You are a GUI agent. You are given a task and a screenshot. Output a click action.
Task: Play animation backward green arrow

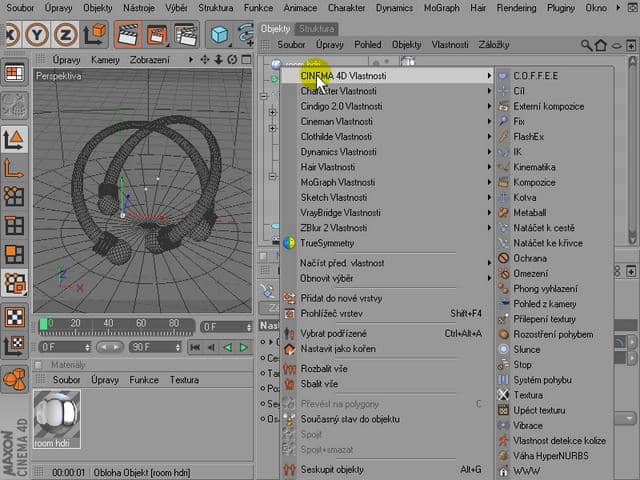(227, 347)
